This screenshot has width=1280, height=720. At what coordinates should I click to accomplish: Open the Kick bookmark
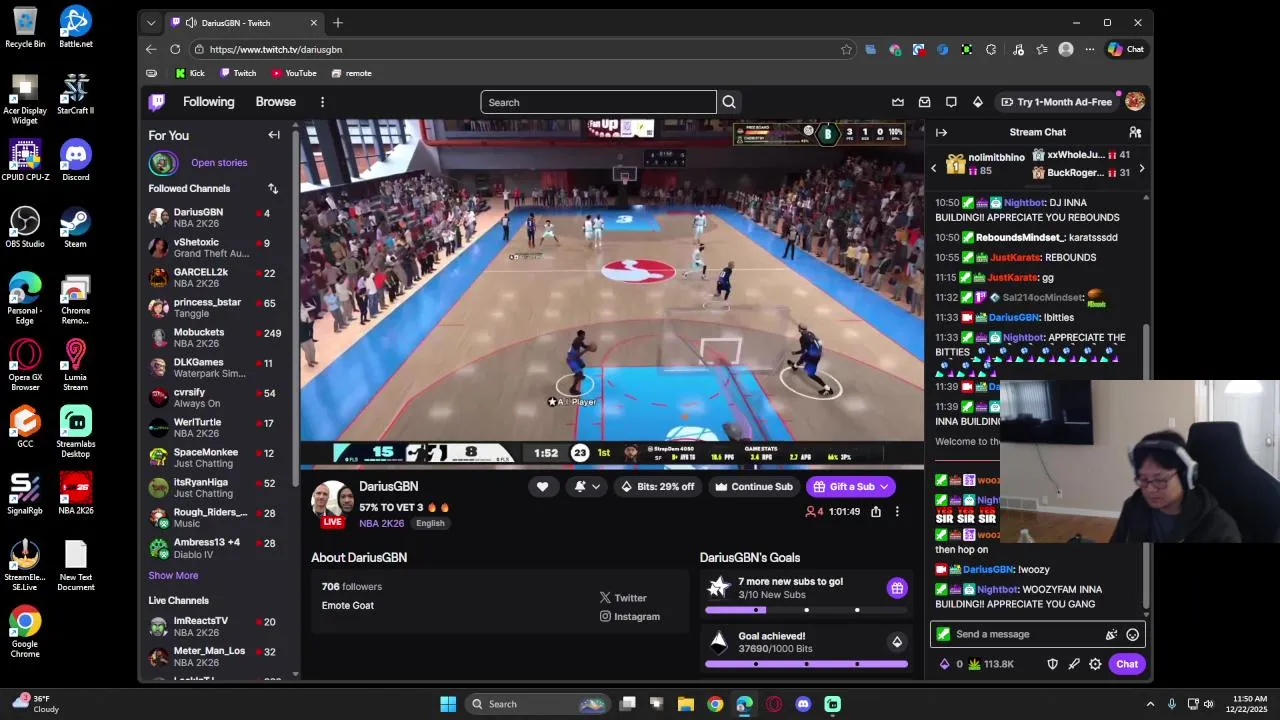click(190, 73)
